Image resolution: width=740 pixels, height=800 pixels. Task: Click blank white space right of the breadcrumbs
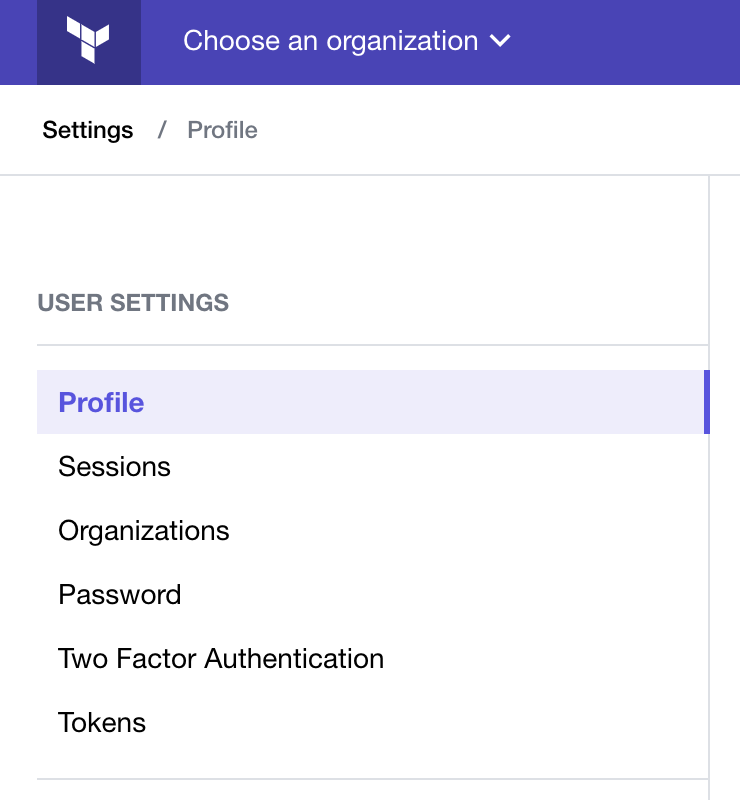[500, 130]
